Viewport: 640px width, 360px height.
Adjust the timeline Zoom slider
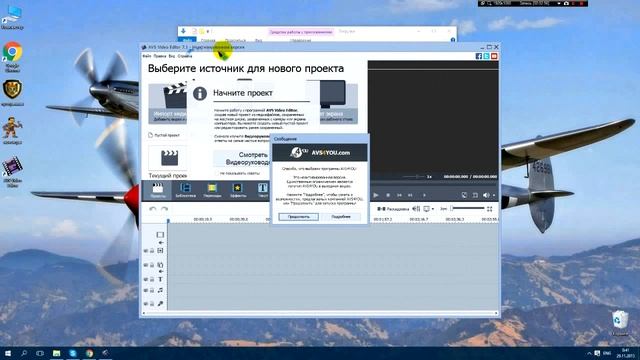point(467,209)
